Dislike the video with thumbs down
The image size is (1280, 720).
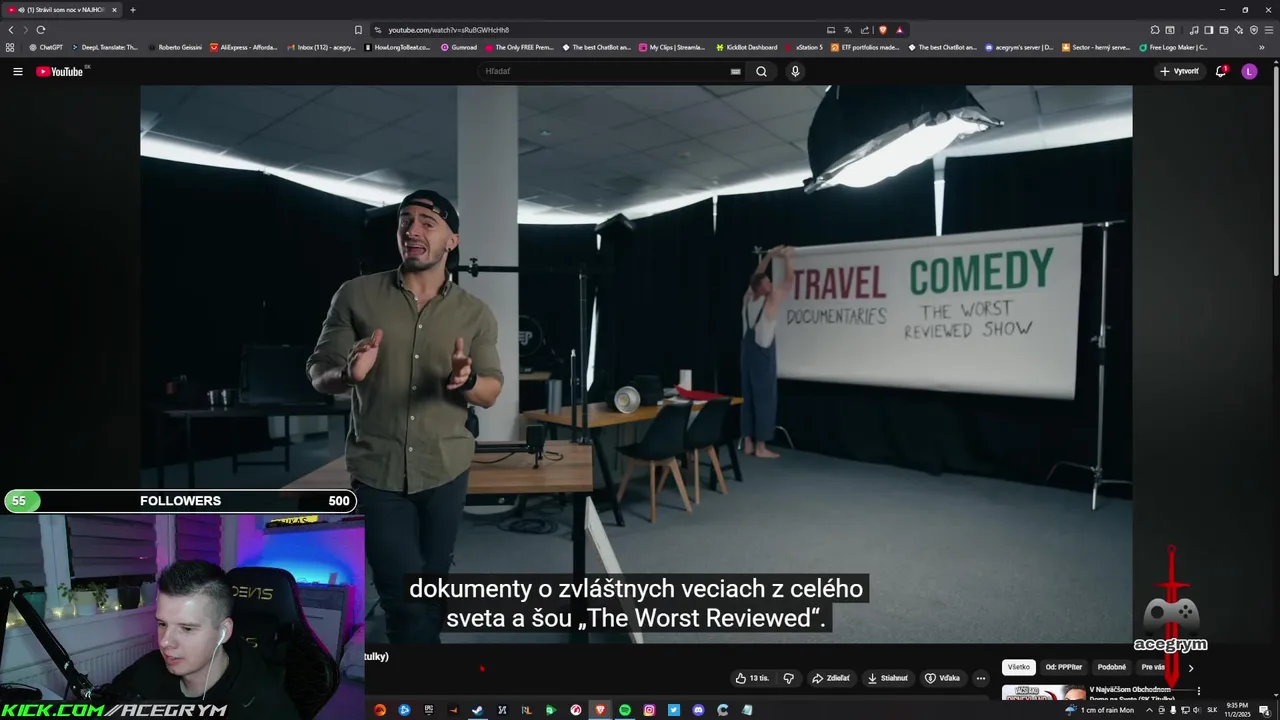coord(788,678)
